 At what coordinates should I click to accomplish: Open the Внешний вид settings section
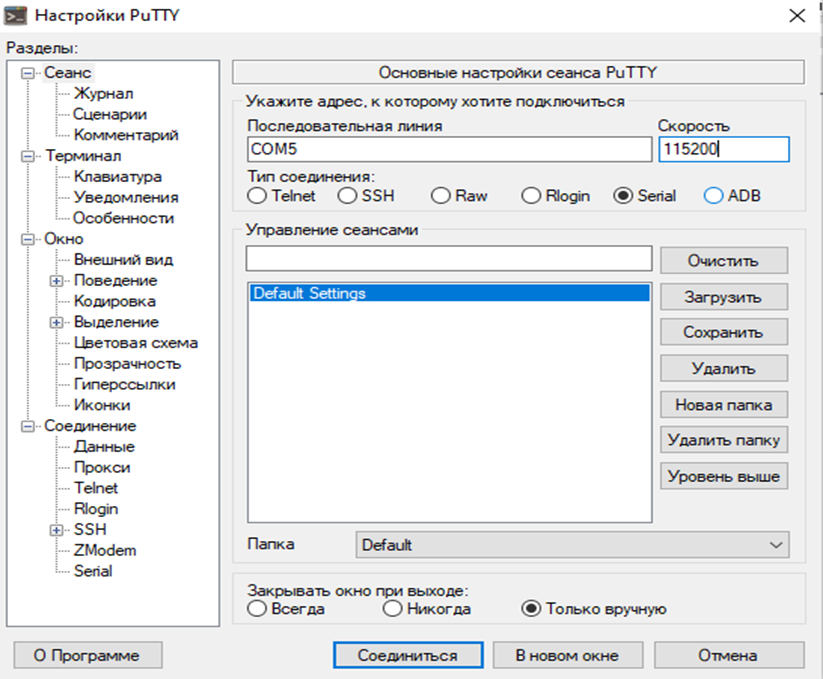point(123,260)
